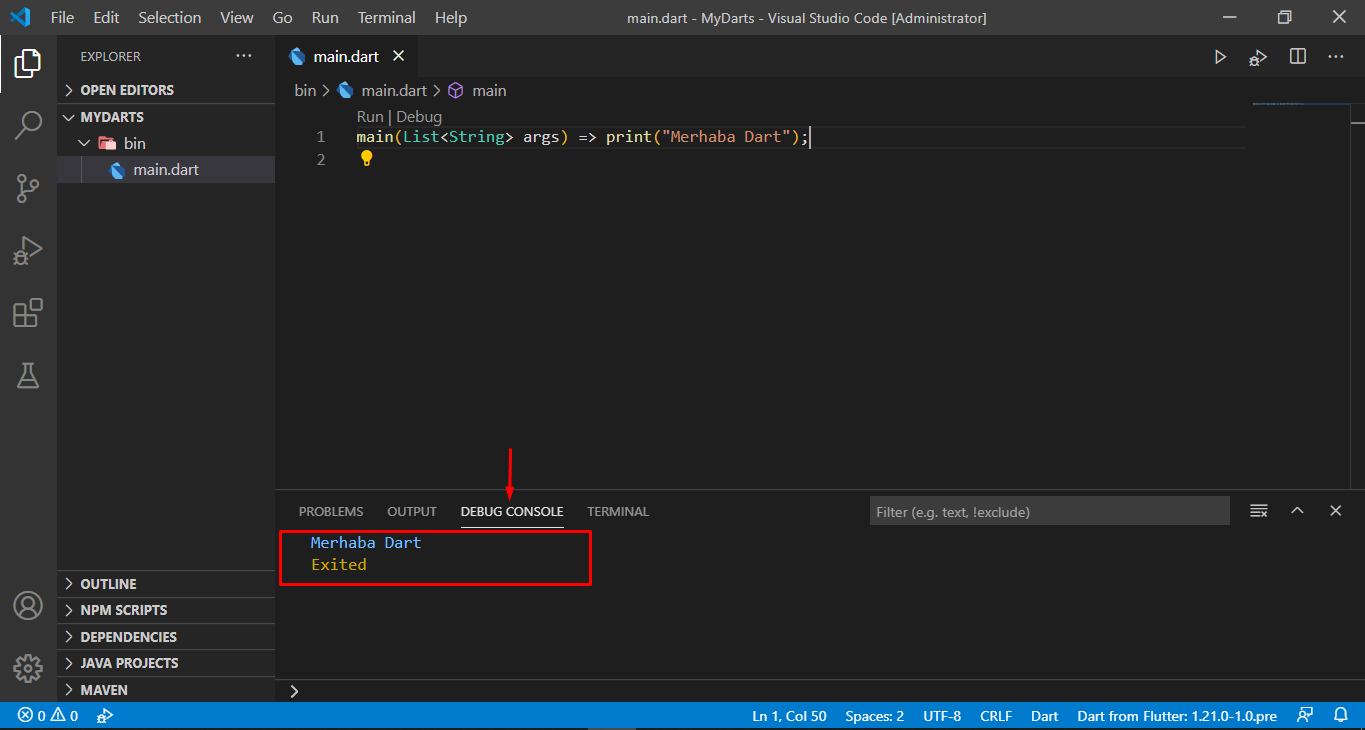The width and height of the screenshot is (1365, 730).
Task: Open the Terminal menu in menu bar
Action: pyautogui.click(x=386, y=18)
